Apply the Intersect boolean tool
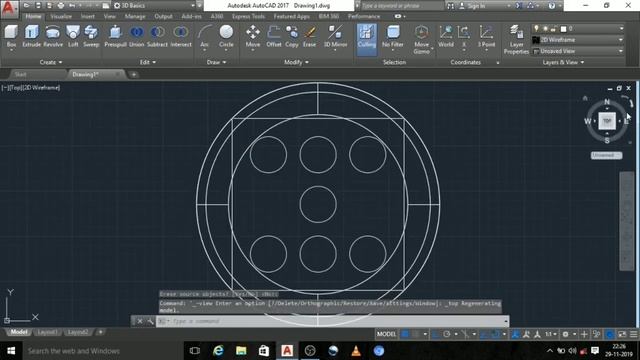 (181, 36)
